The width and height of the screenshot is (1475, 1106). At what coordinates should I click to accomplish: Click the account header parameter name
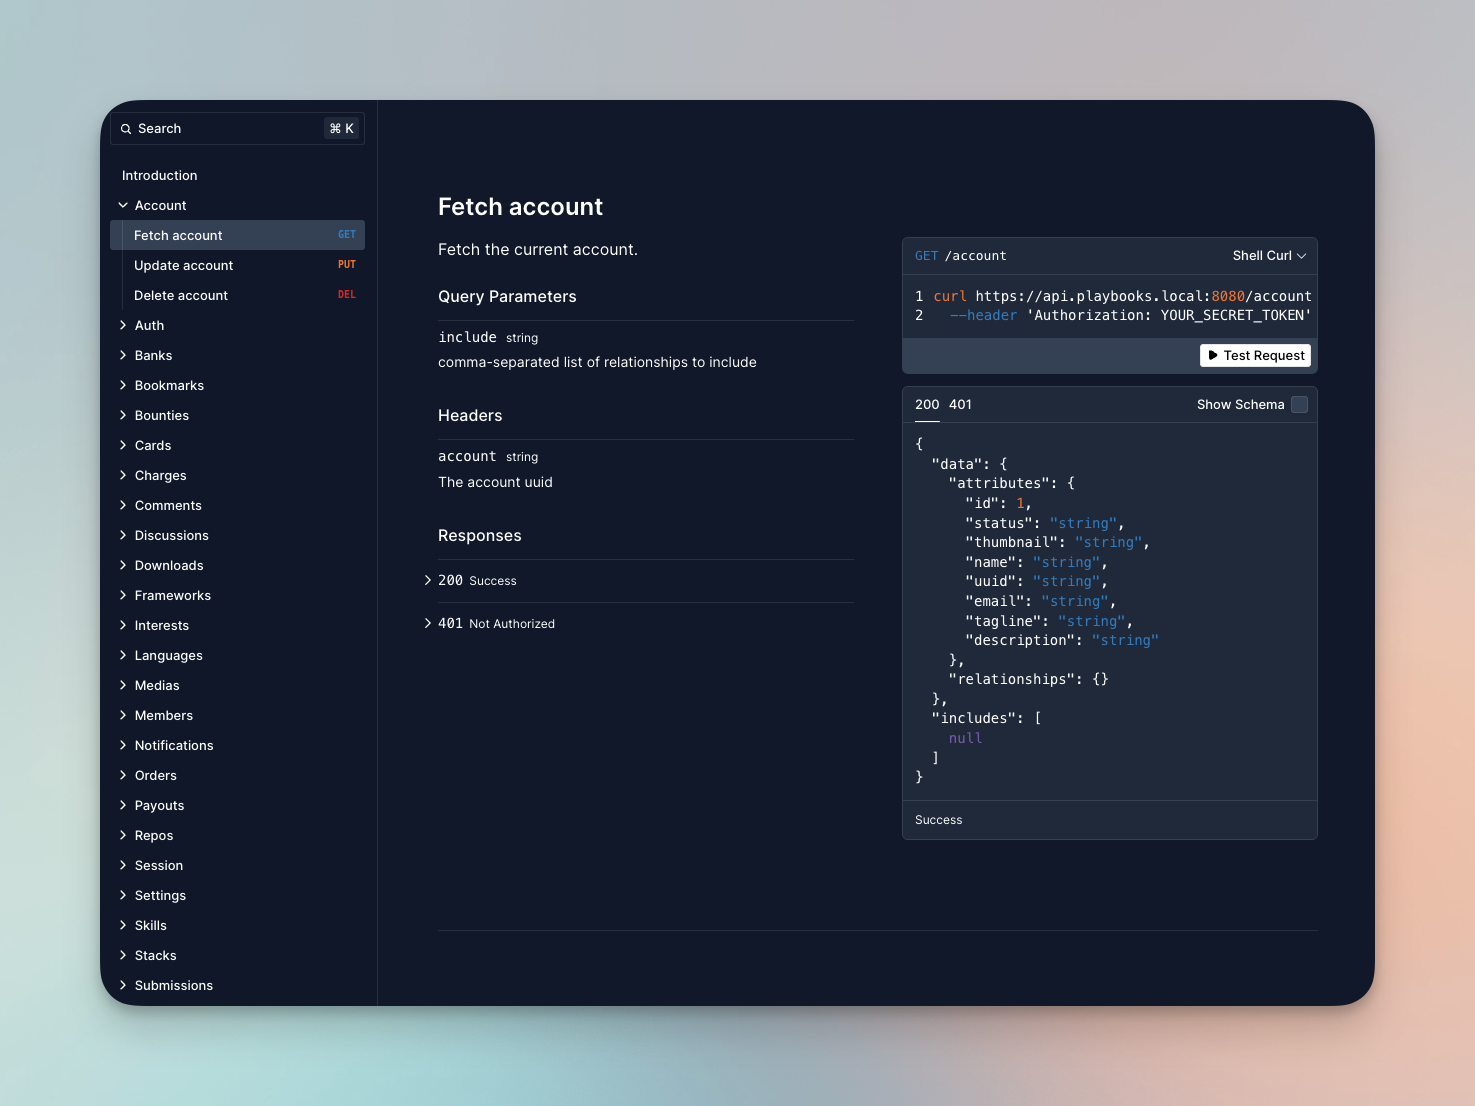(x=467, y=456)
